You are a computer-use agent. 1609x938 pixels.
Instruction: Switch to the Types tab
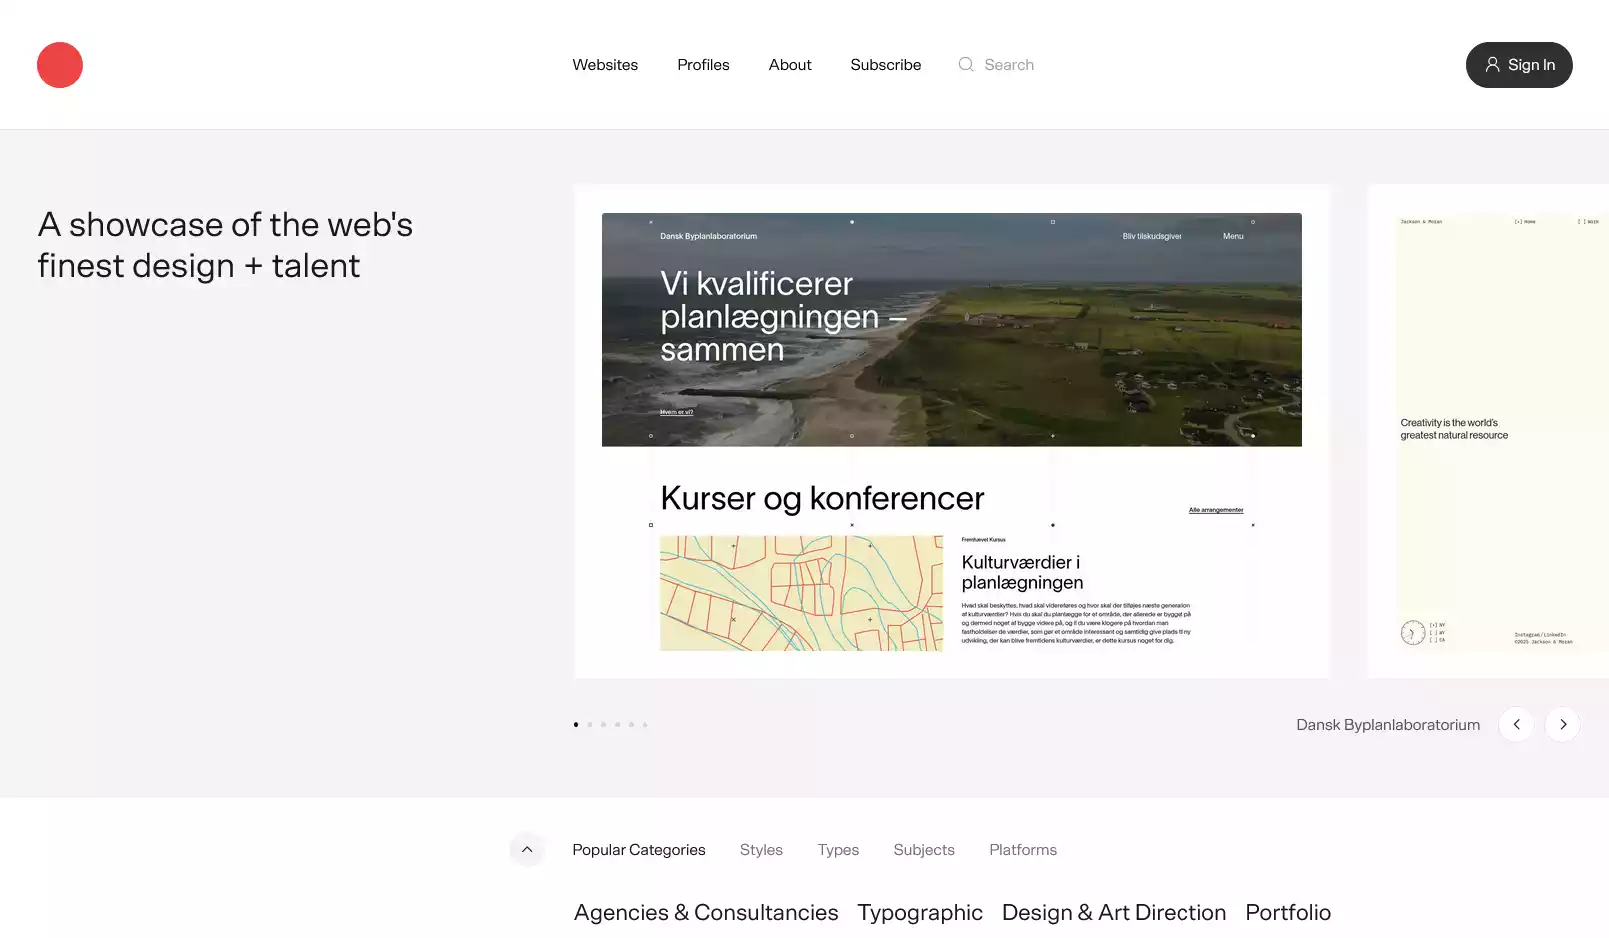click(x=838, y=850)
